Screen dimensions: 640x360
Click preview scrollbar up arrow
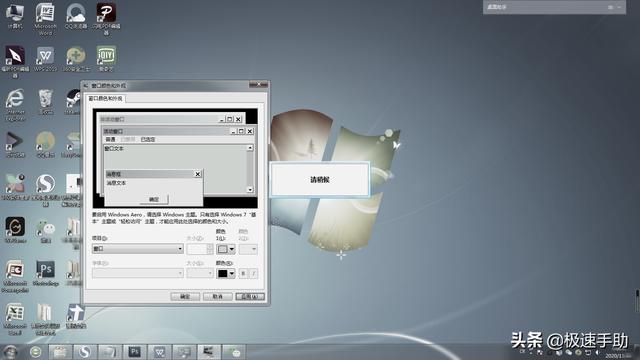tap(250, 148)
